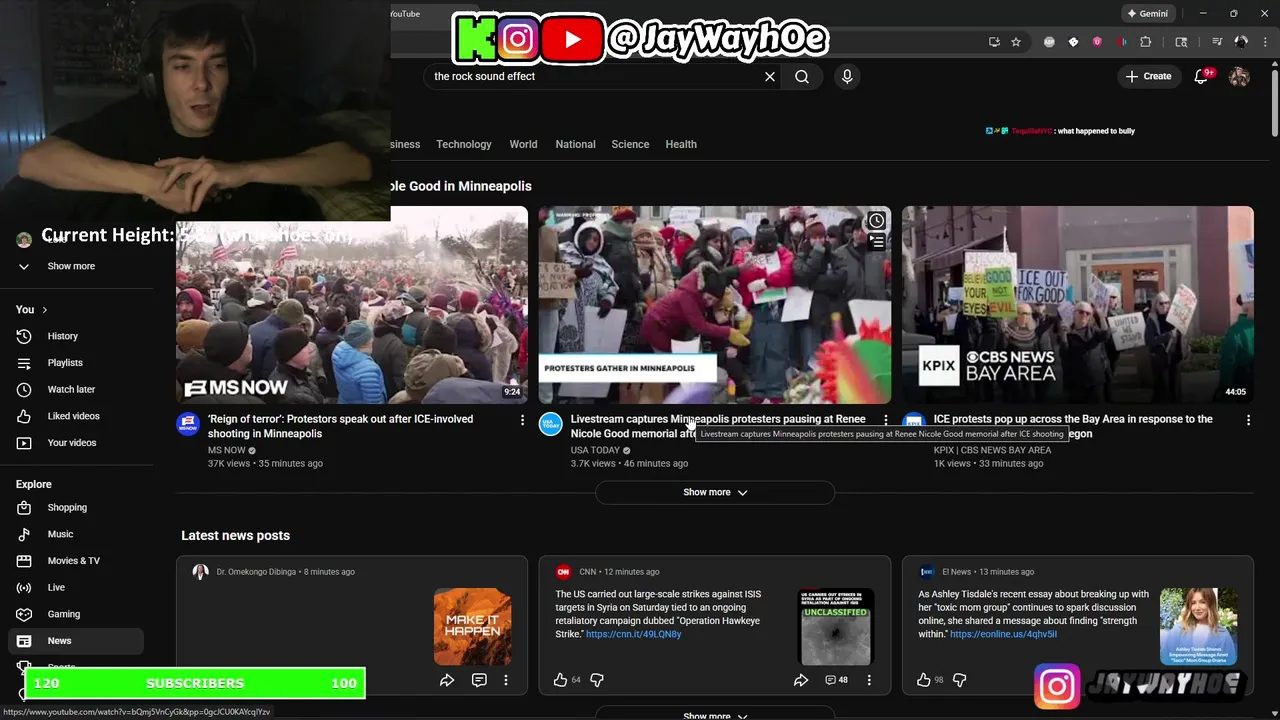This screenshot has height=720, width=1280.
Task: Go to Movies & TV in Explore
Action: (76, 561)
